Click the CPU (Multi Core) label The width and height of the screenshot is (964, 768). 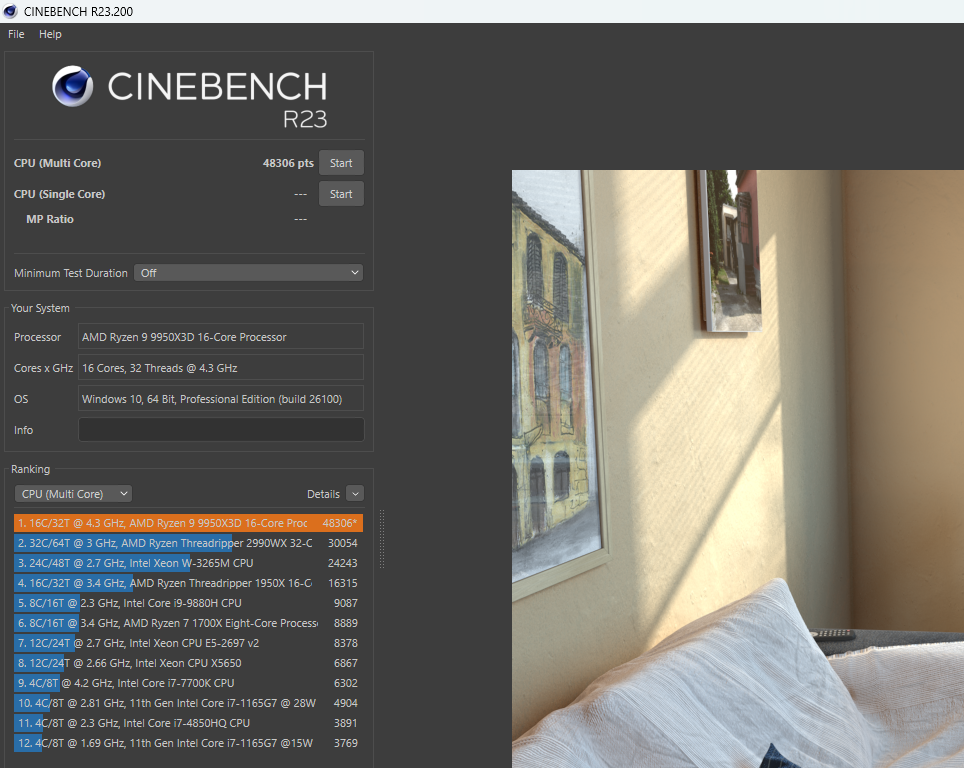57,163
